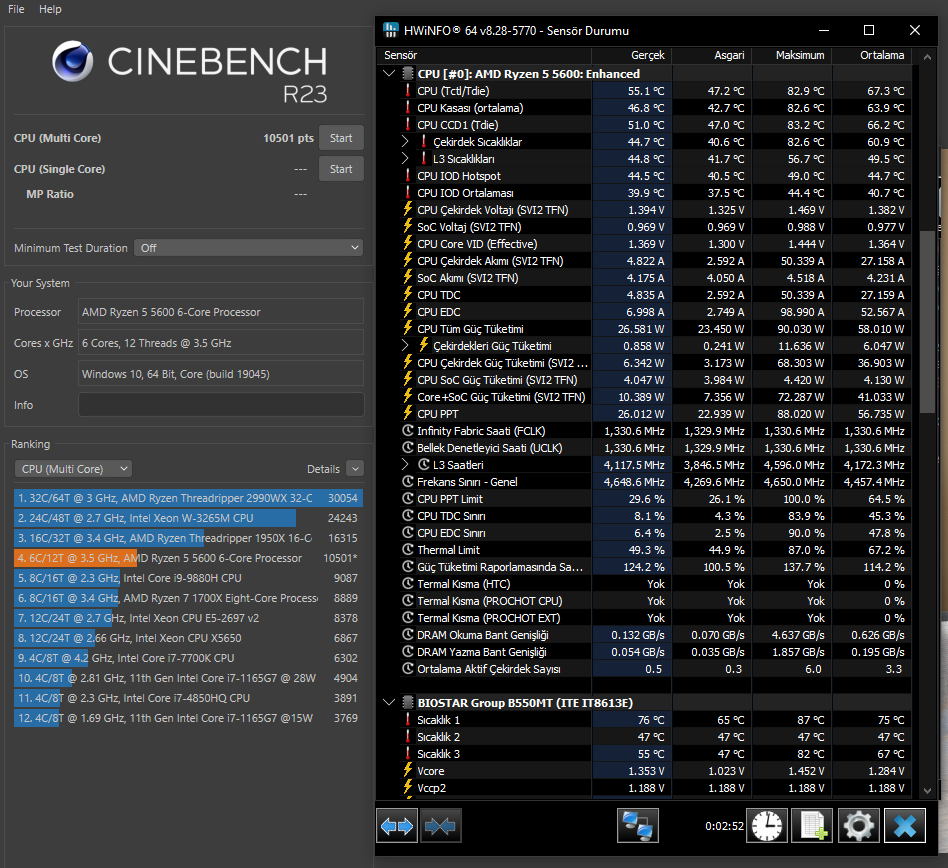Open the CPU (Multi Core) ranking dropdown

tap(73, 469)
